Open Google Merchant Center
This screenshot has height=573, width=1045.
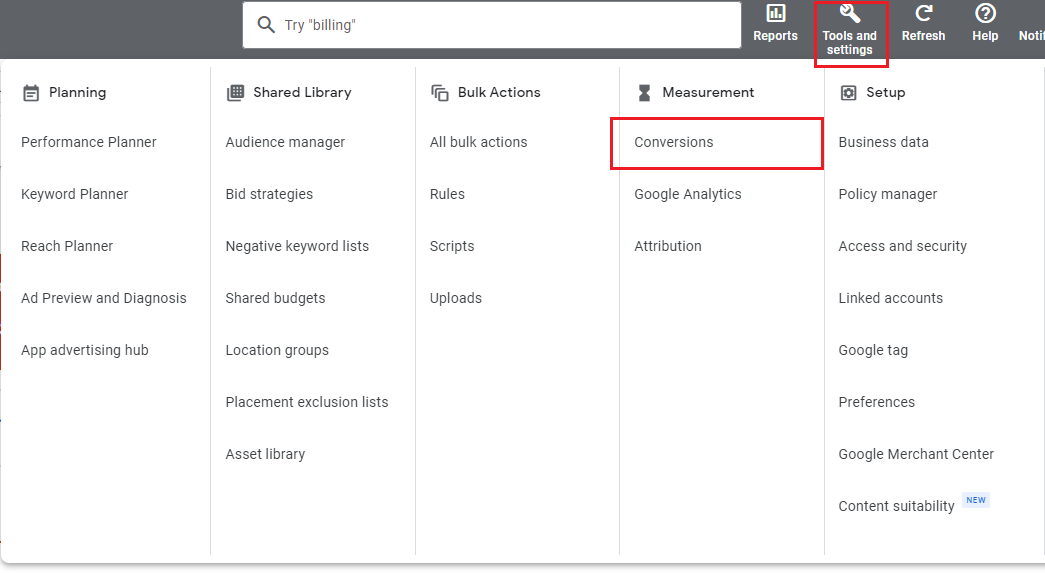pyautogui.click(x=916, y=454)
